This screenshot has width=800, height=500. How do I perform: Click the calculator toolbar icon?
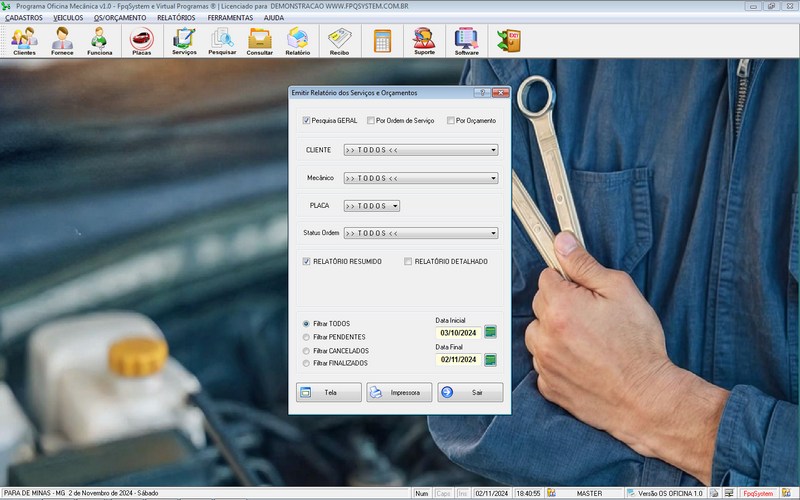(x=382, y=41)
